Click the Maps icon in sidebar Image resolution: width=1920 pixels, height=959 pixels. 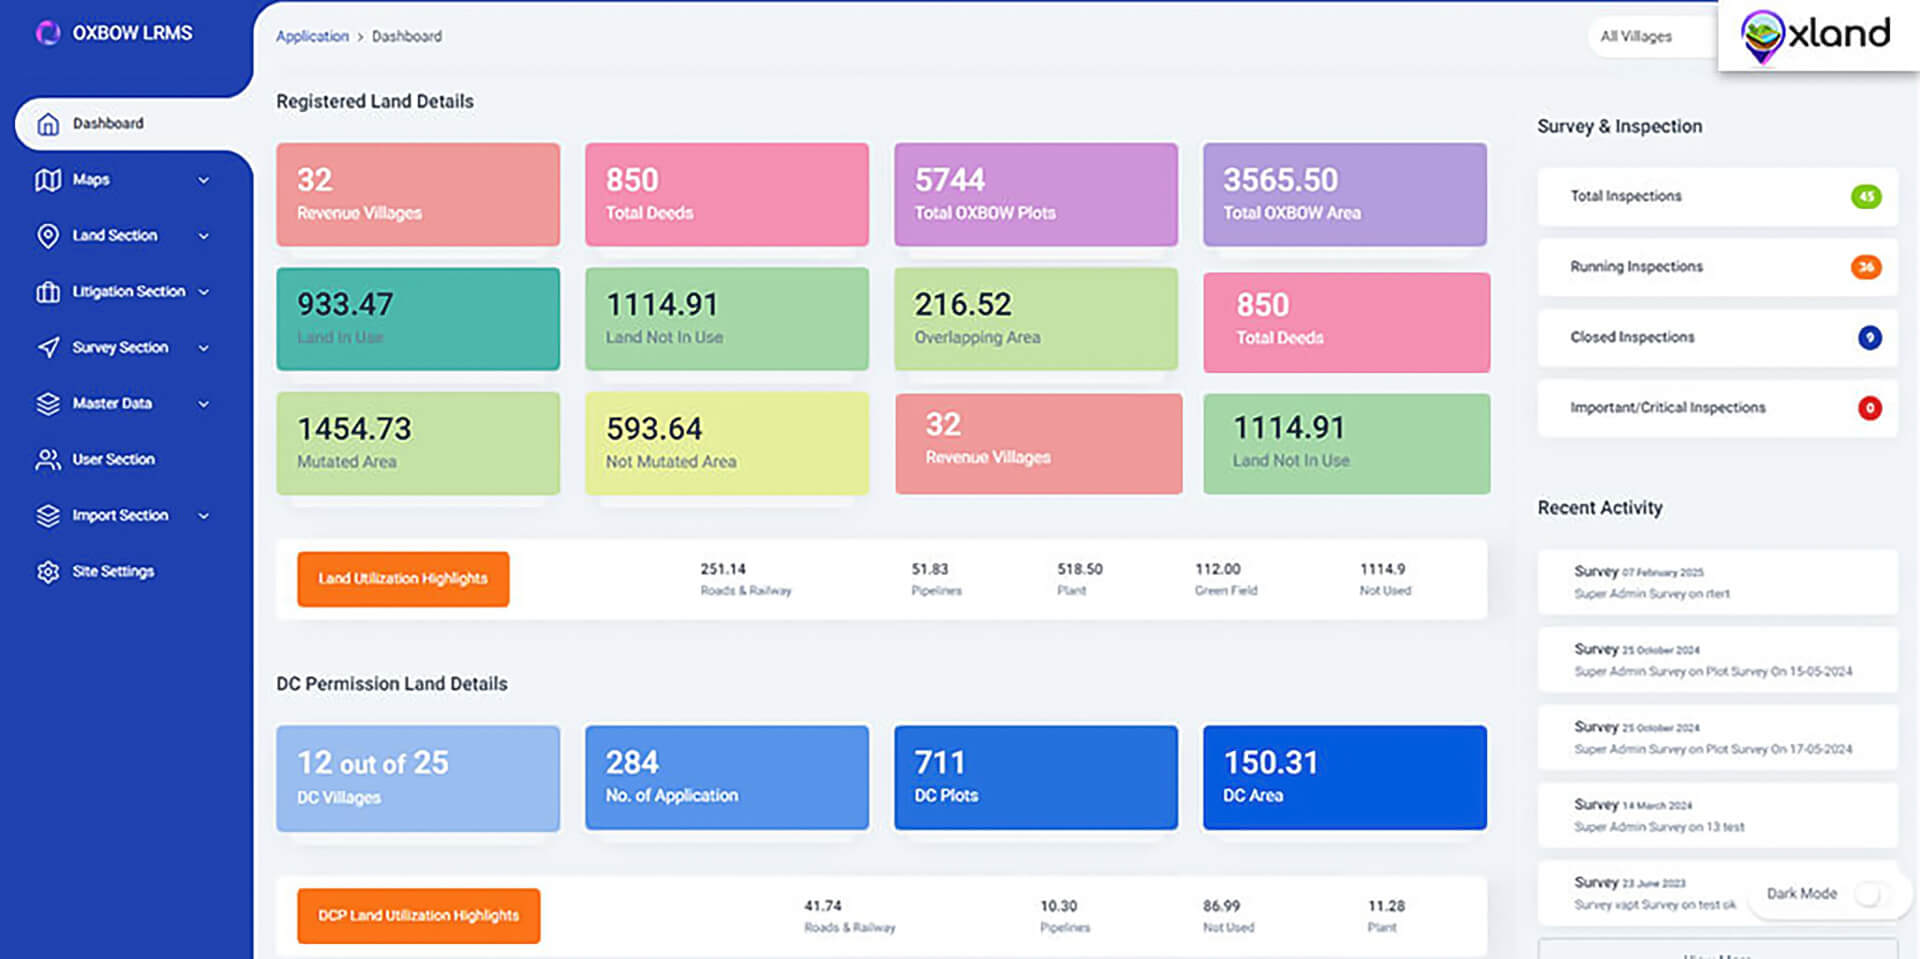click(48, 180)
